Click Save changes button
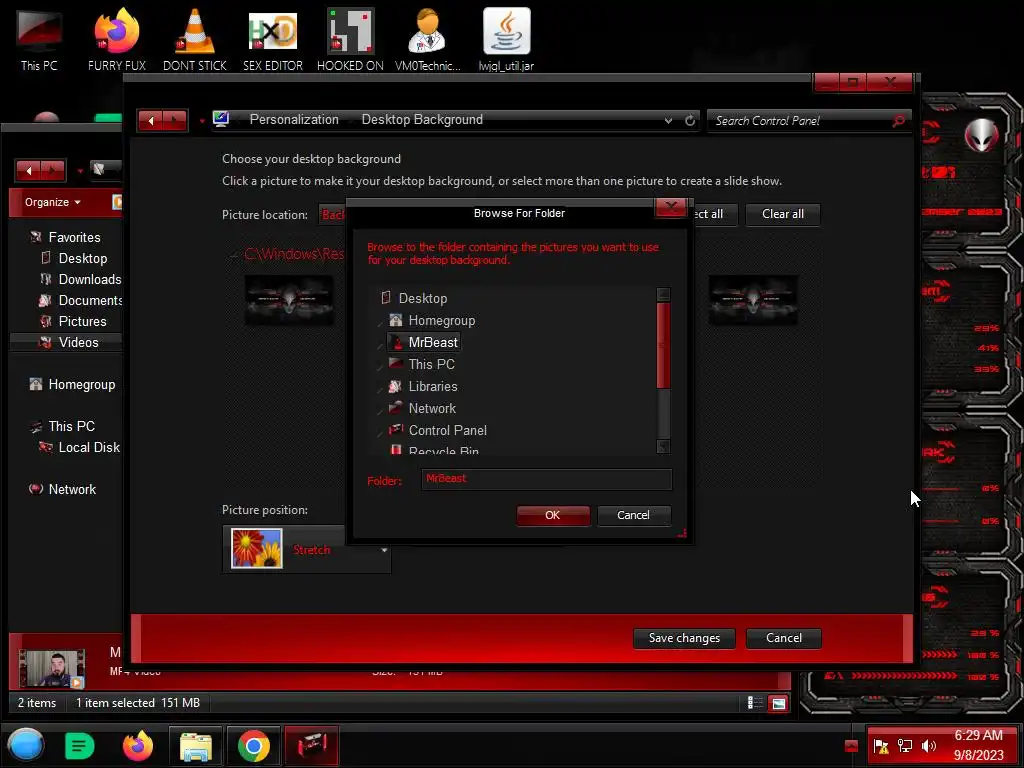 point(684,638)
